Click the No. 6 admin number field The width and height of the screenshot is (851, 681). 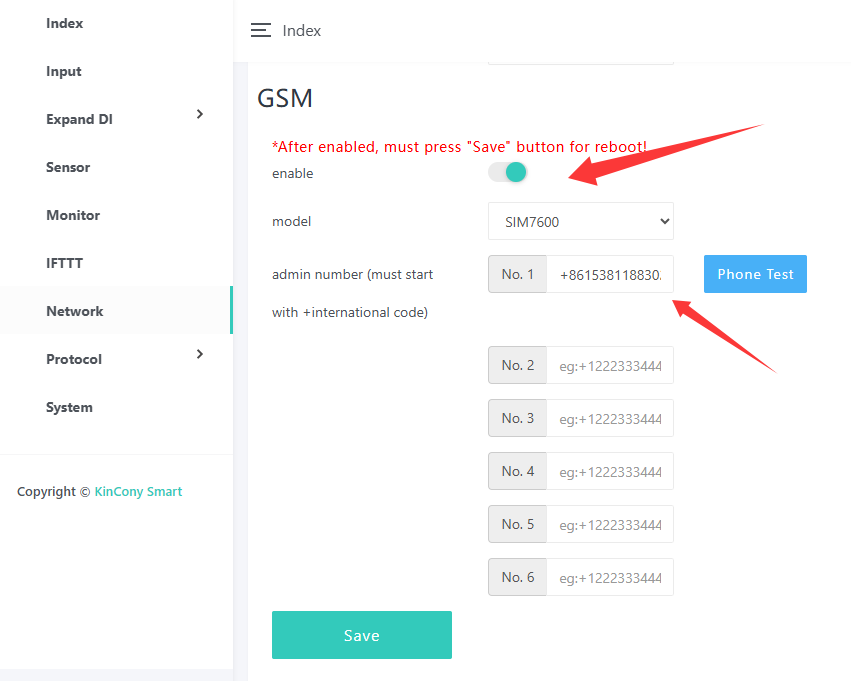610,578
